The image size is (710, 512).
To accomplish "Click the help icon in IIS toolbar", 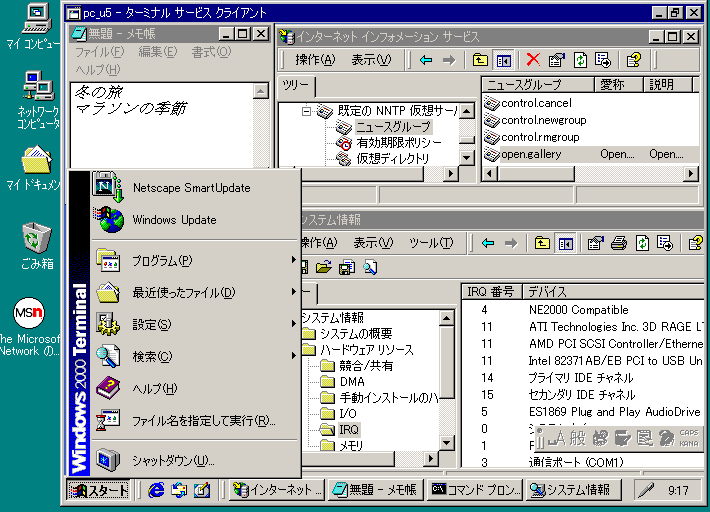I will 633,60.
